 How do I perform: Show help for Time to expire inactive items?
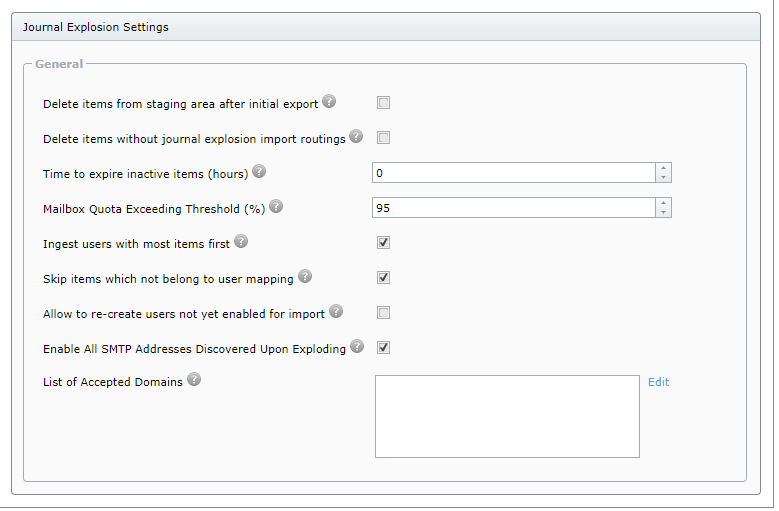tap(259, 172)
